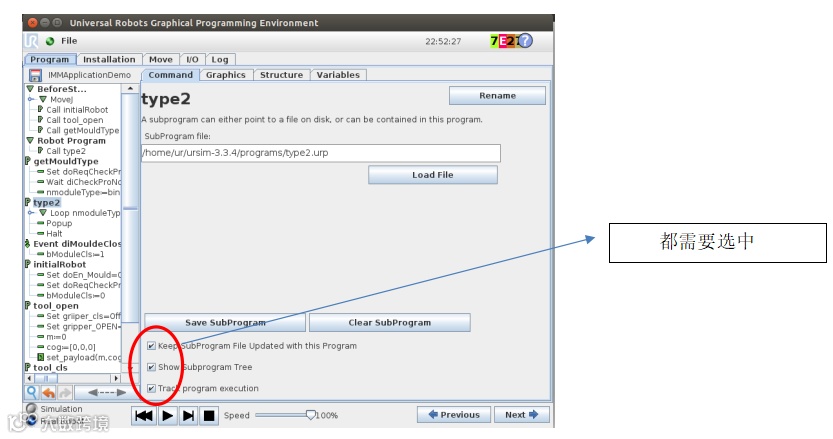
Task: Select the m≔0 assignment node
Action: pyautogui.click(x=56, y=336)
